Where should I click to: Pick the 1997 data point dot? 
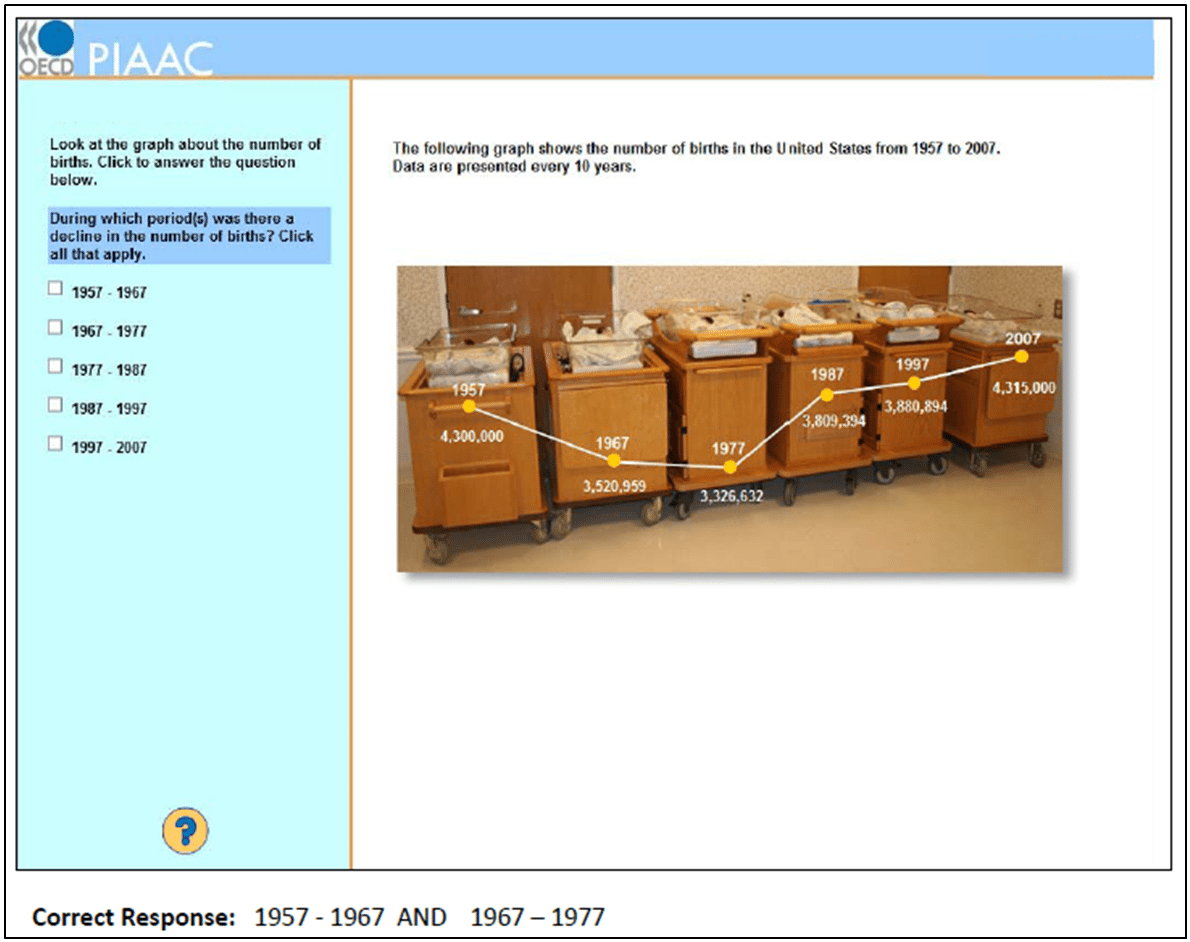tap(914, 382)
